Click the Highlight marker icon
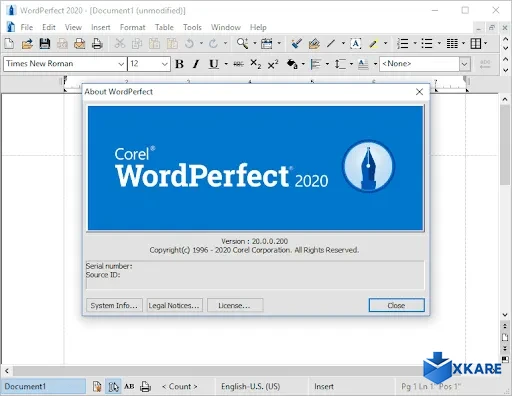Image resolution: width=512 pixels, height=396 pixels. click(373, 43)
